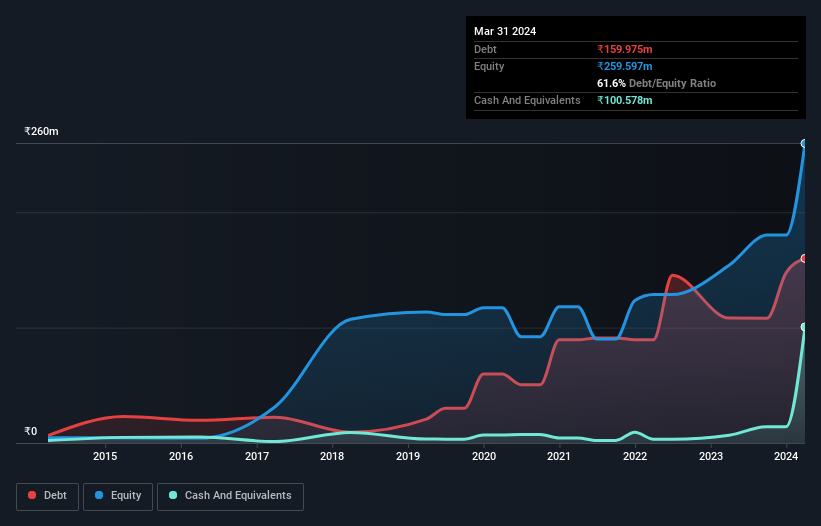
Task: Click the 2023 x-axis label
Action: point(711,456)
